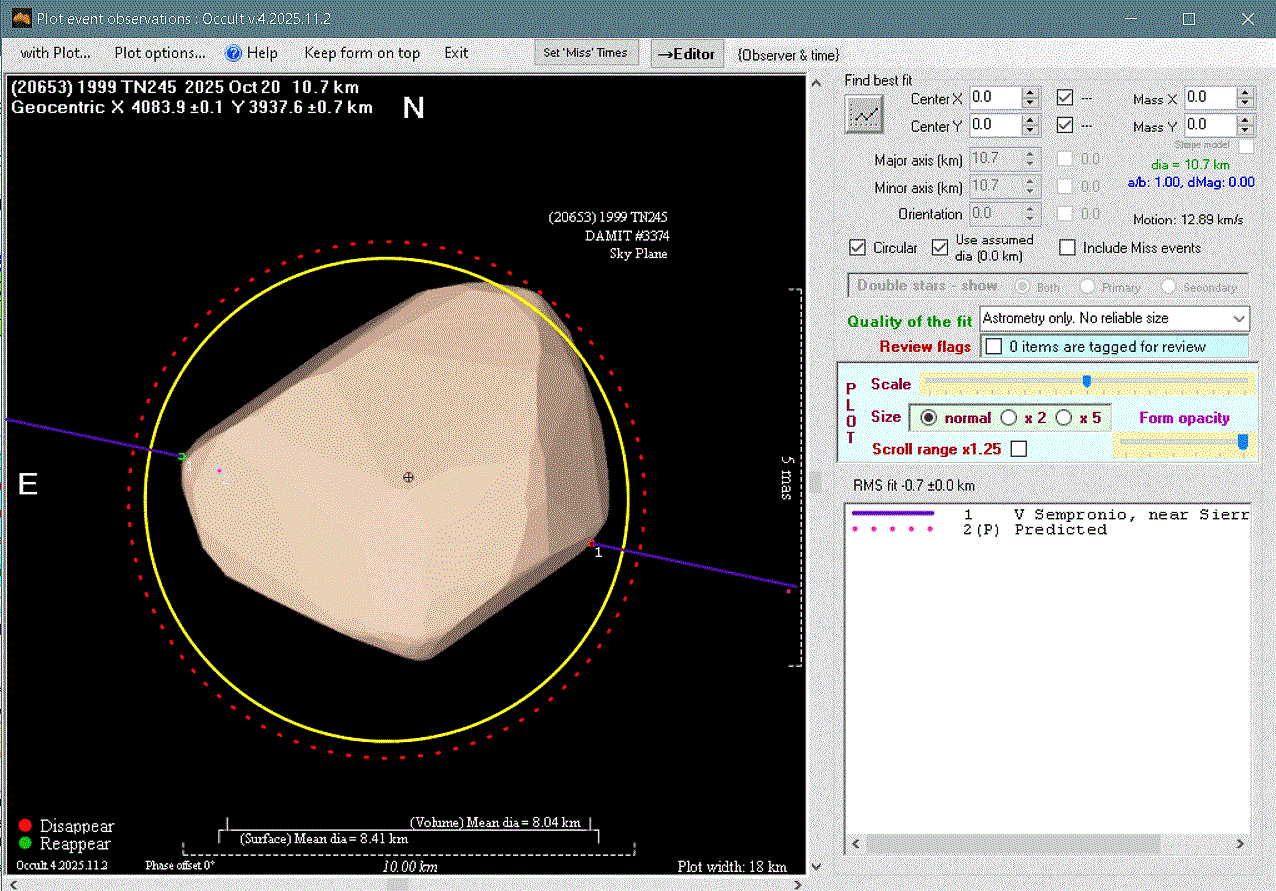
Task: Click the Scale slider handle
Action: (x=1086, y=381)
